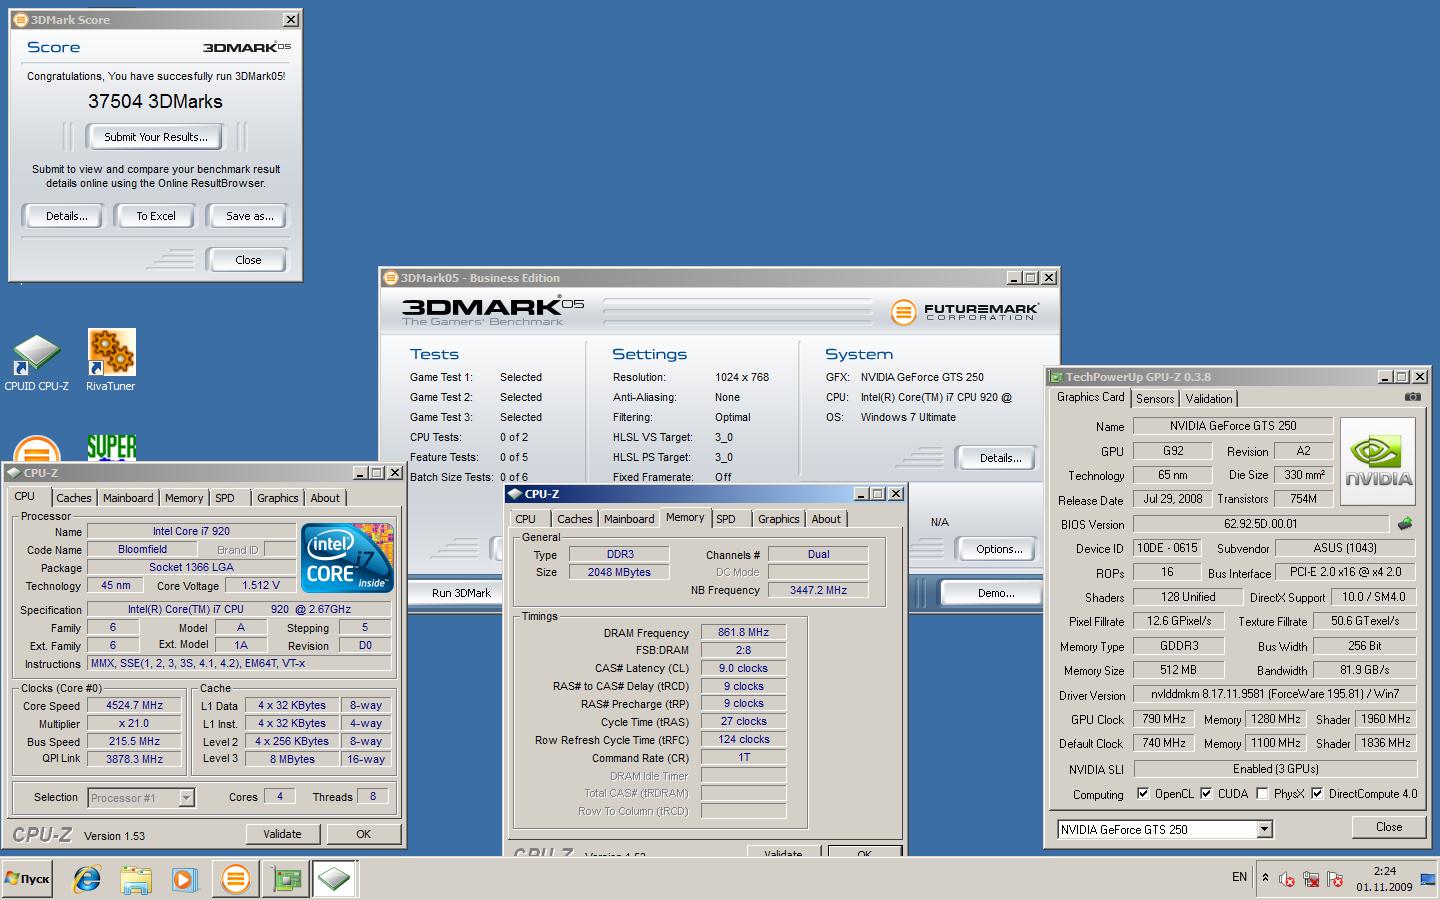Click the EN language indicator
The image size is (1440, 900).
click(x=1239, y=877)
